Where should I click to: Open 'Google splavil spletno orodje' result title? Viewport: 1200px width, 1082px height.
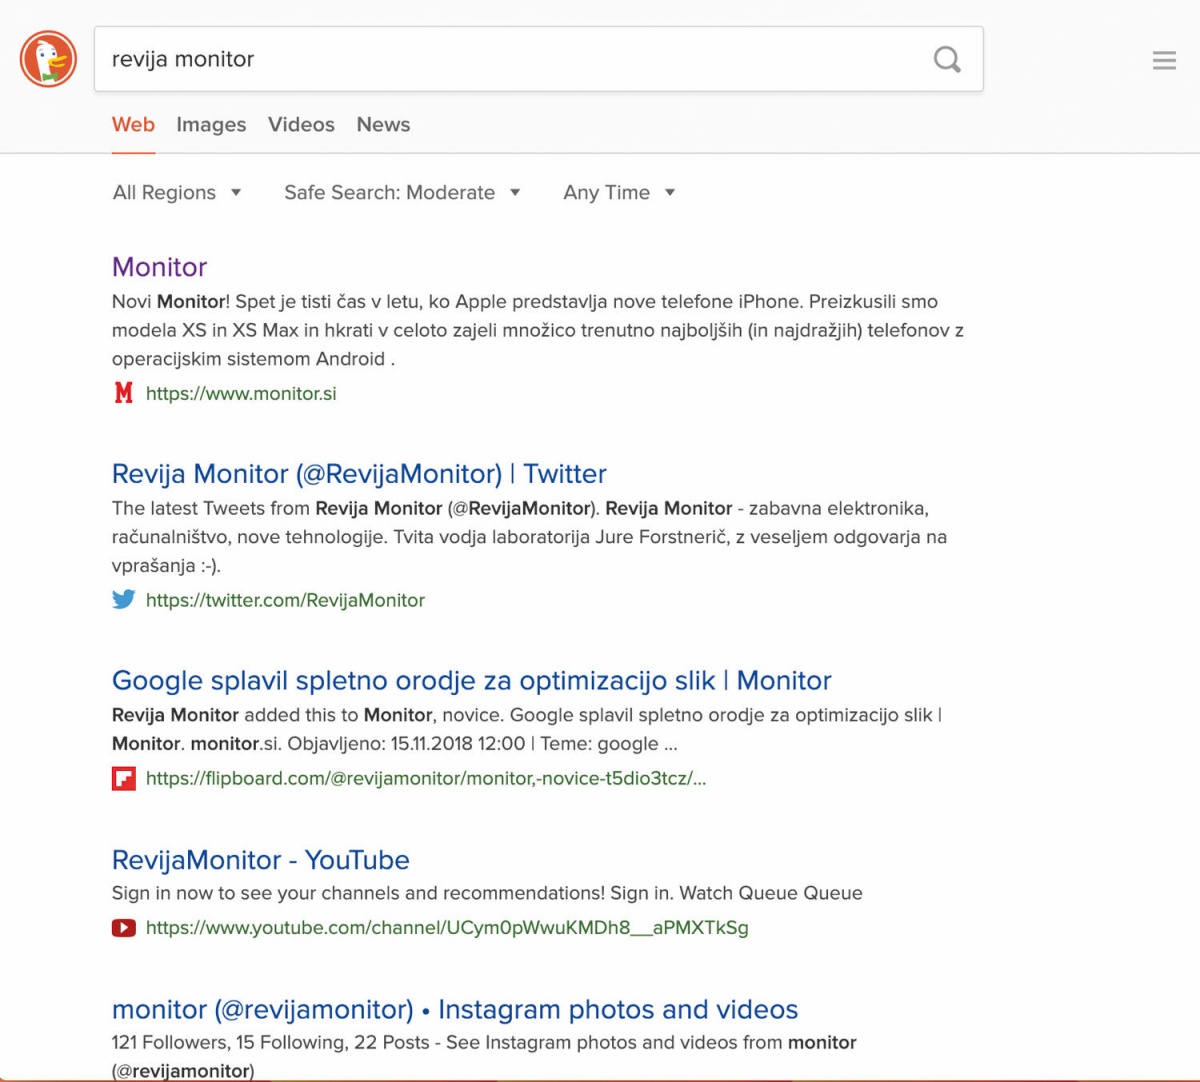(472, 681)
